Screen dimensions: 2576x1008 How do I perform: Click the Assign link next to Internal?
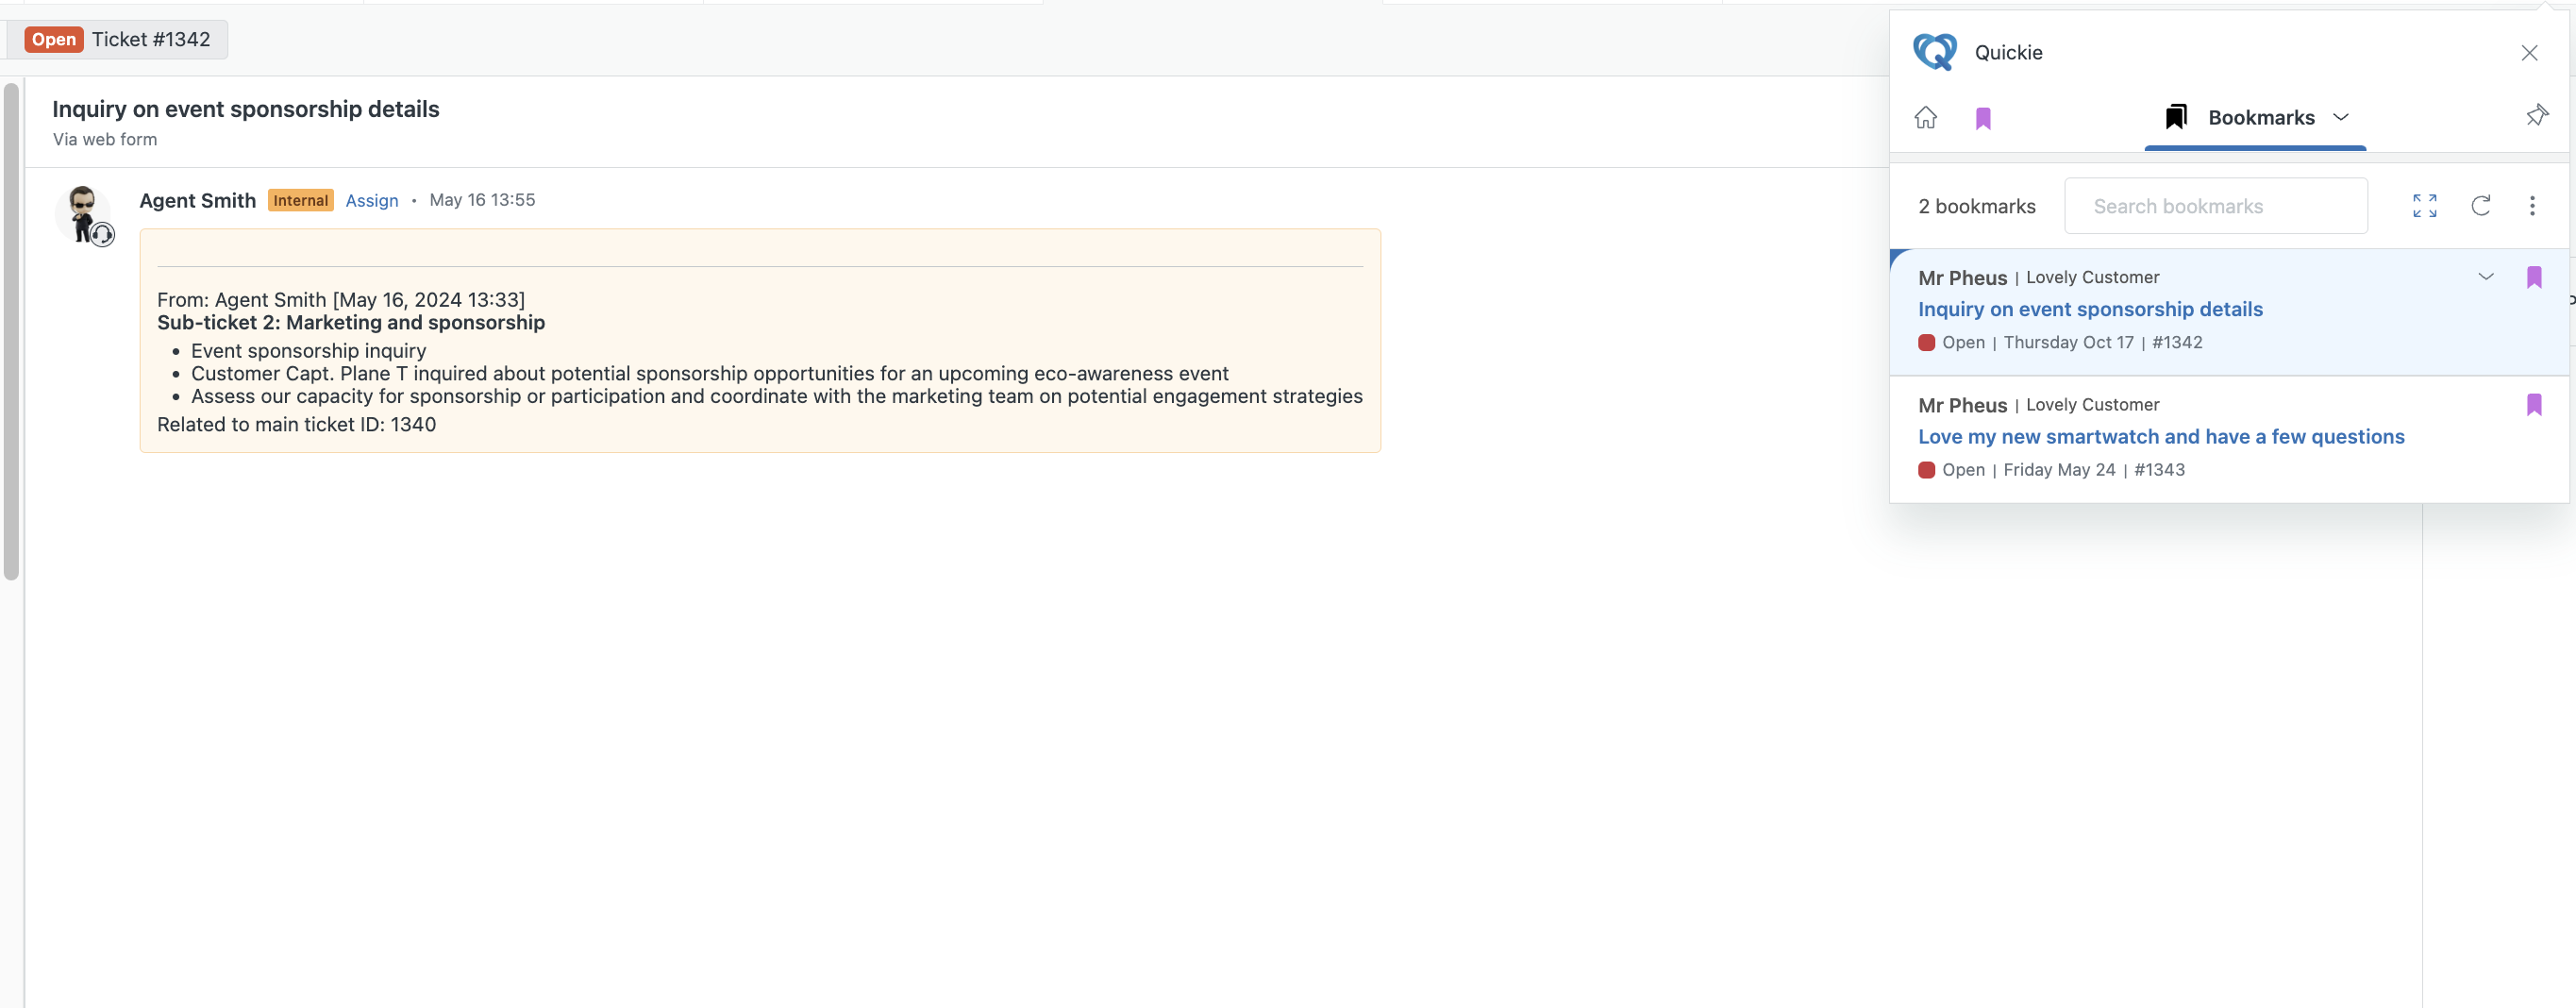372,200
